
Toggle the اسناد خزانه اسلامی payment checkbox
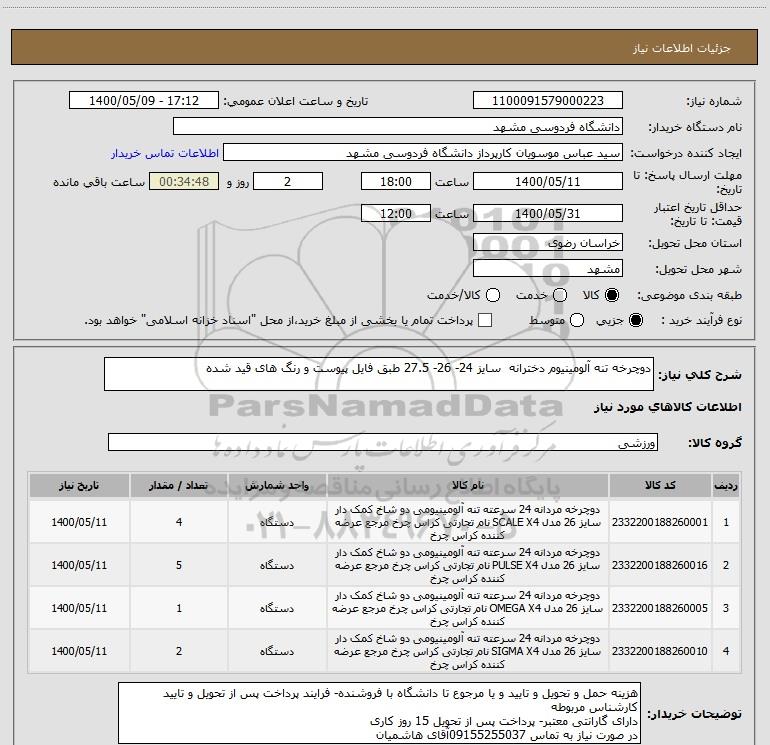coord(485,320)
